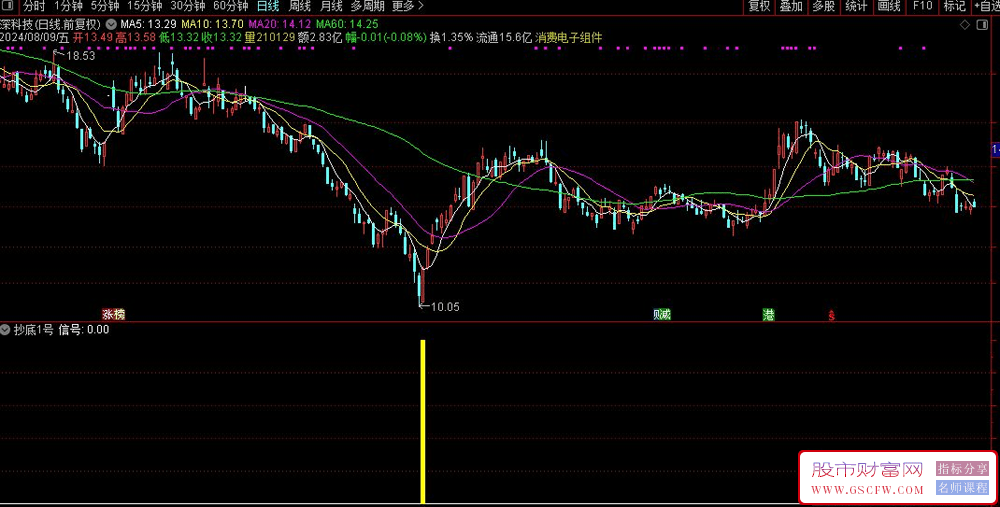
Task: Open the 名师课程 link in banner
Action: pos(962,488)
